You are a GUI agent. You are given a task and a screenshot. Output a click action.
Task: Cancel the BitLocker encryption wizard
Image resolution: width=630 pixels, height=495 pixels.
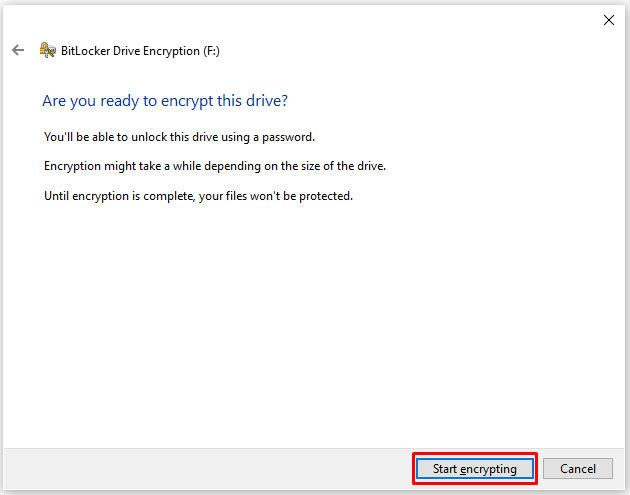point(578,468)
